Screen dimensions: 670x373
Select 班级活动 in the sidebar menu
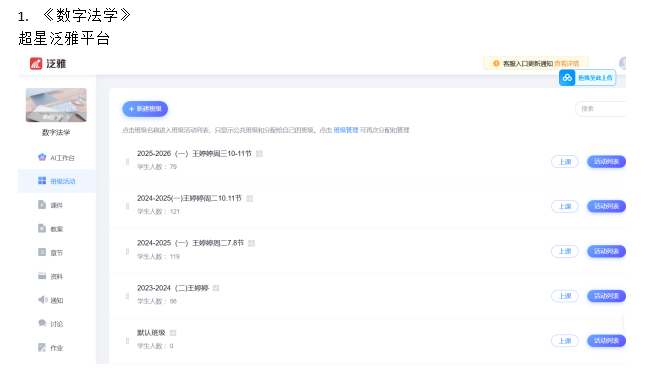[x=57, y=181]
